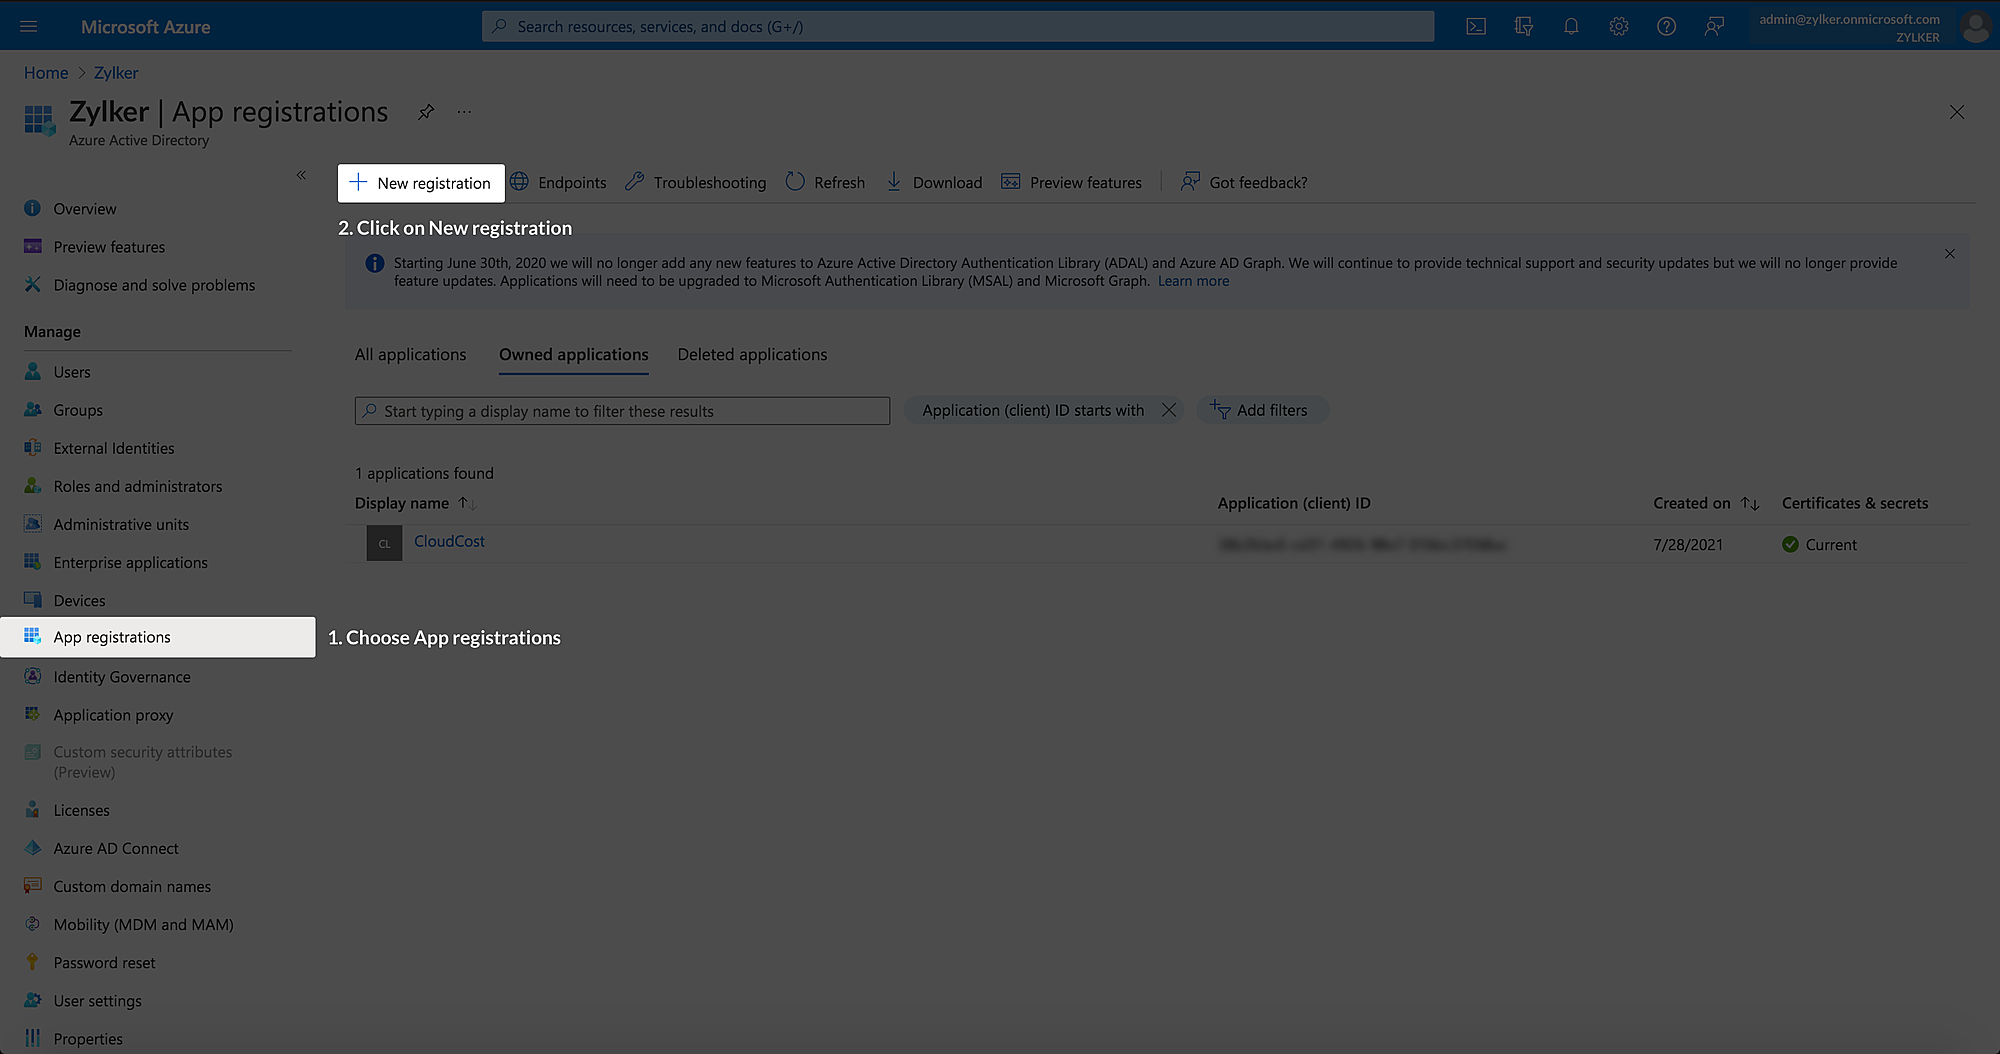Open the Add filters dropdown
The width and height of the screenshot is (2000, 1054).
(x=1262, y=410)
